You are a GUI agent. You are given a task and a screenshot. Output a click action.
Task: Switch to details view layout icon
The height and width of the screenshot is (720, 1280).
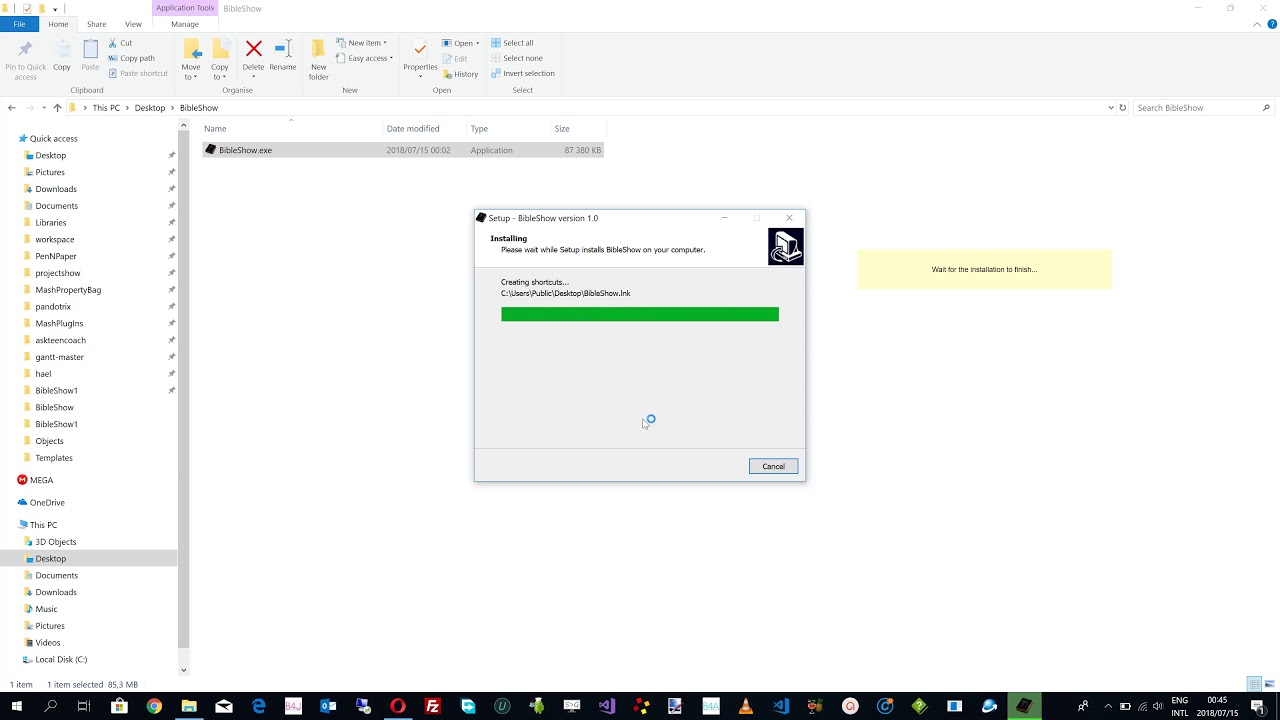1254,684
